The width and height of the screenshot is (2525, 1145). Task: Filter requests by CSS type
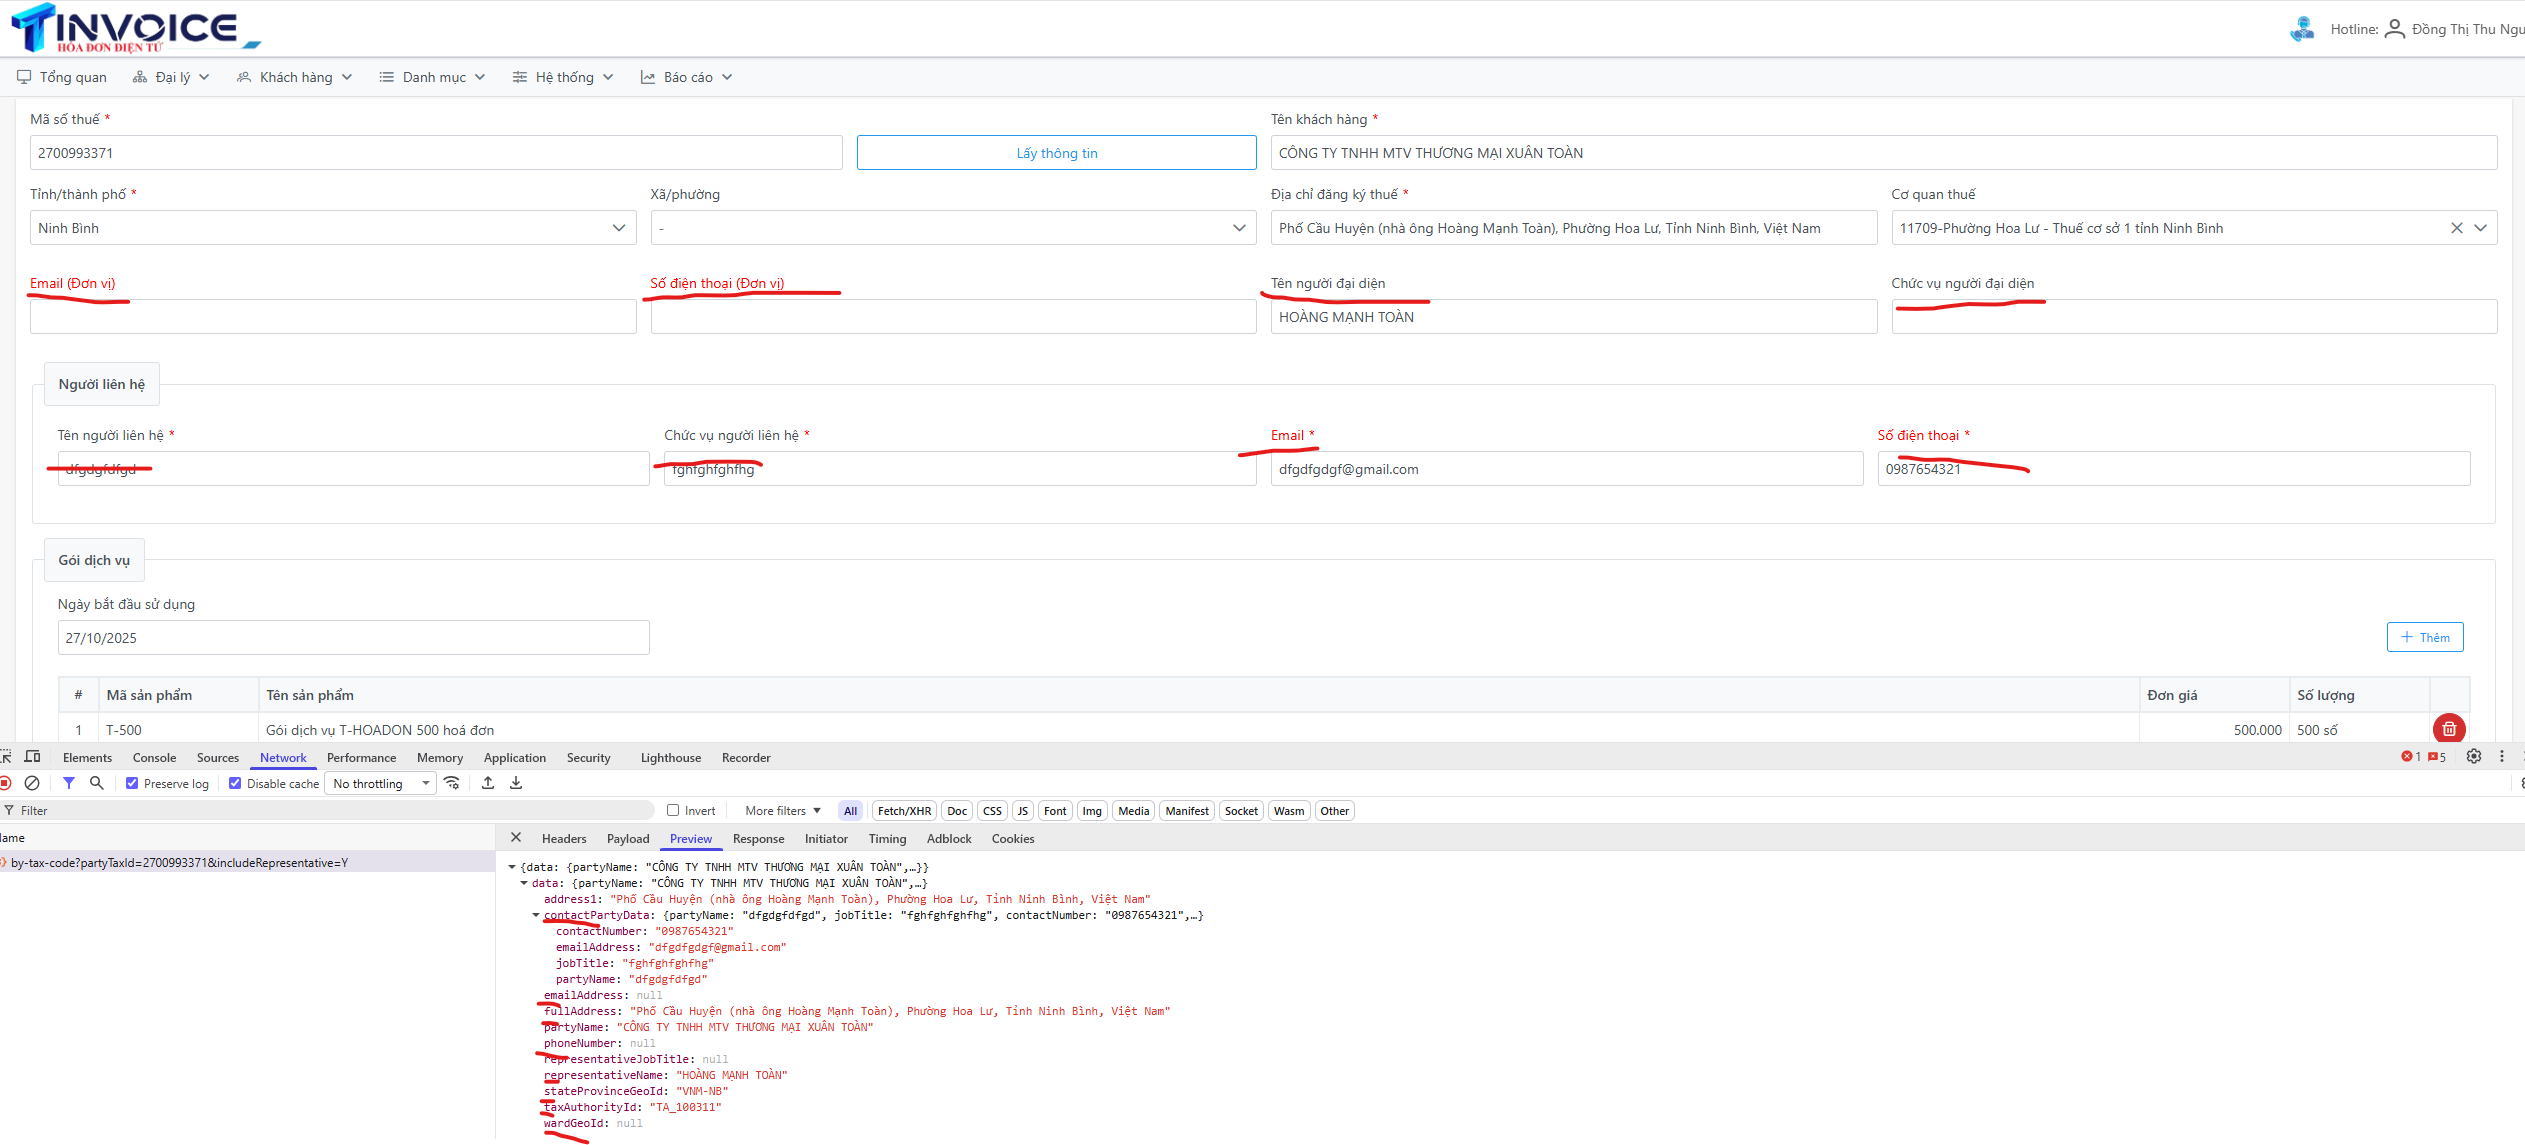992,811
